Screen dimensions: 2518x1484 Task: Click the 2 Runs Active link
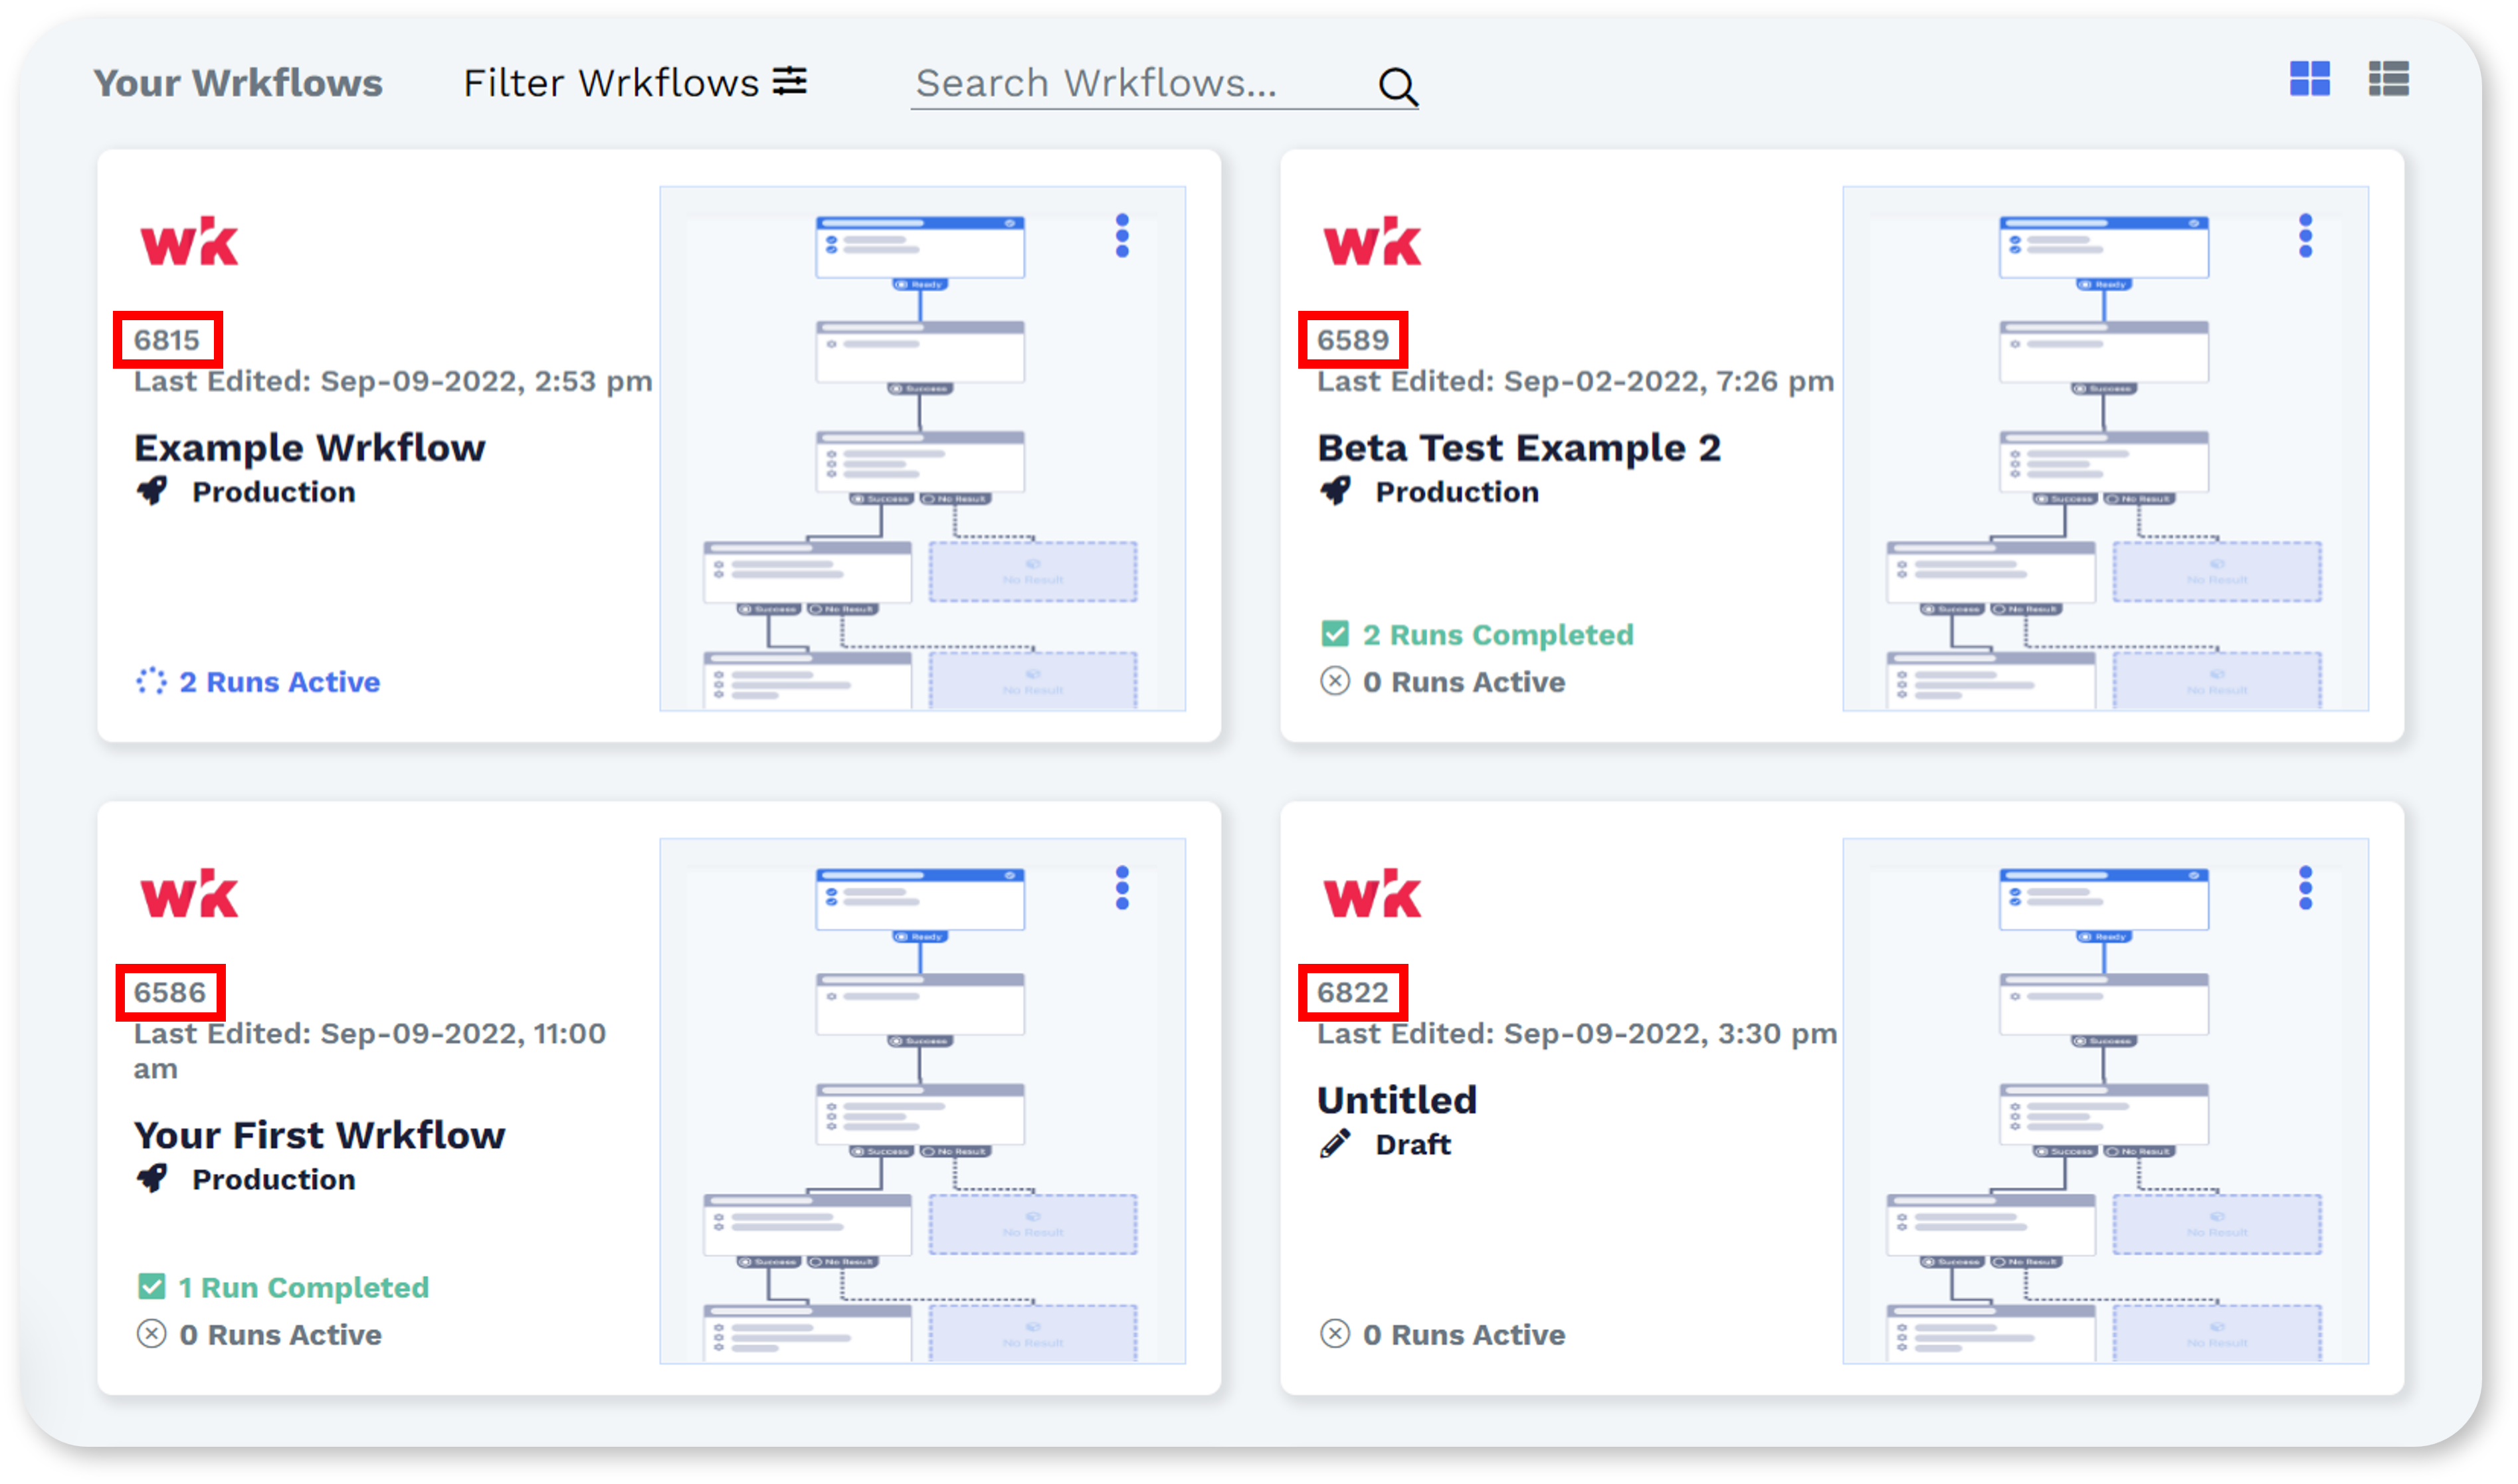point(280,682)
